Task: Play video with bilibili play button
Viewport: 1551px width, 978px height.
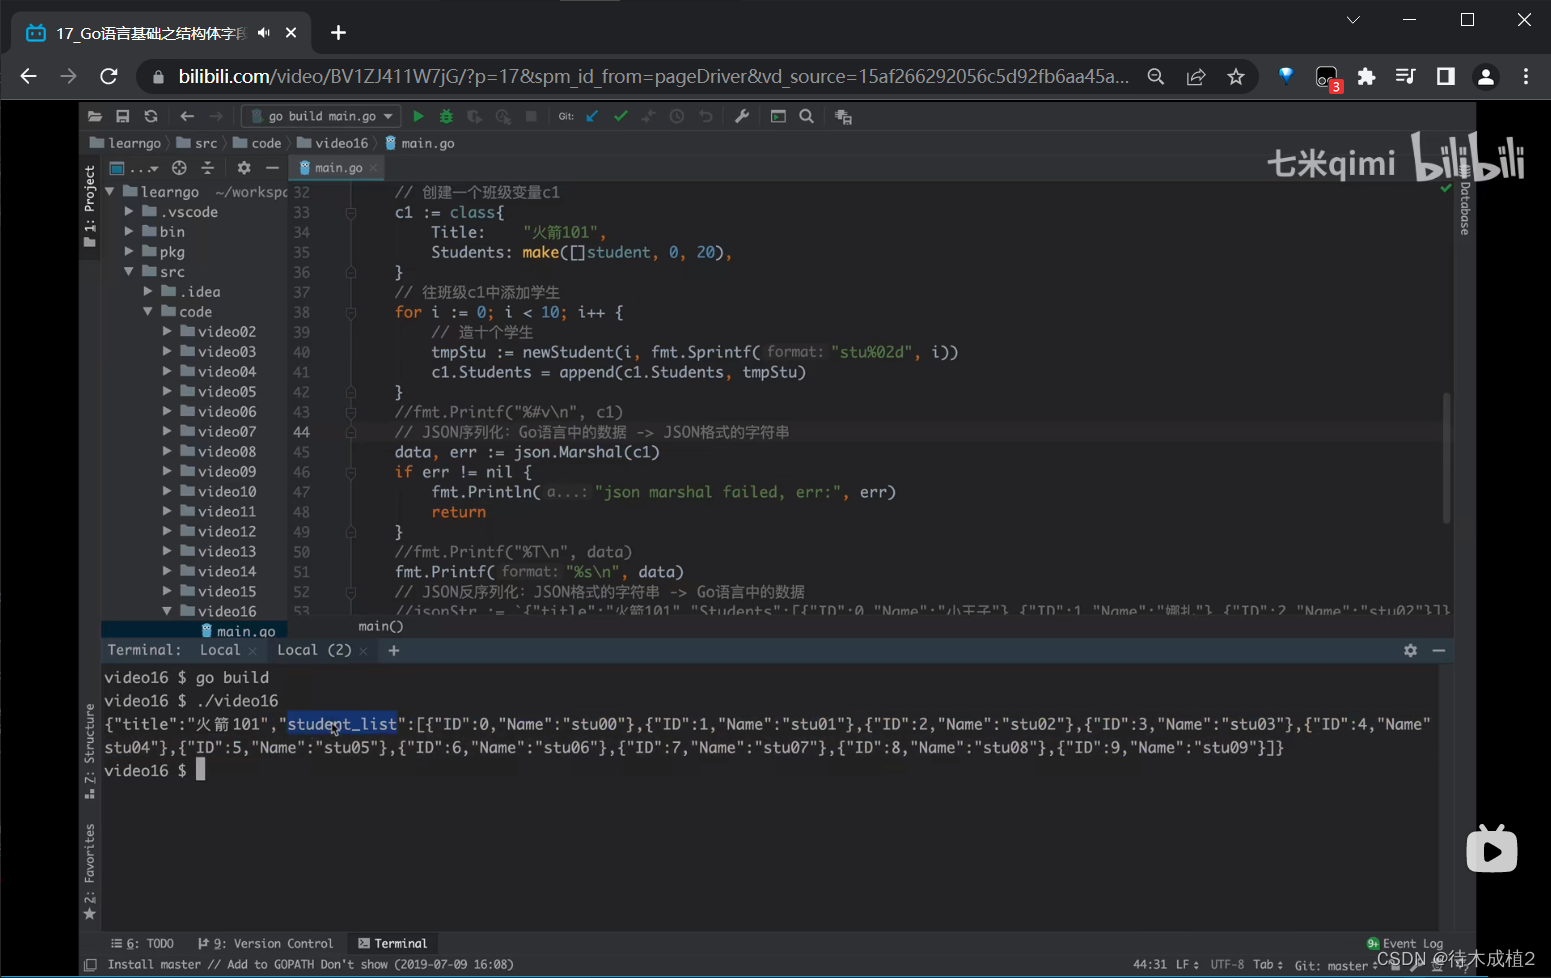Action: [1491, 849]
